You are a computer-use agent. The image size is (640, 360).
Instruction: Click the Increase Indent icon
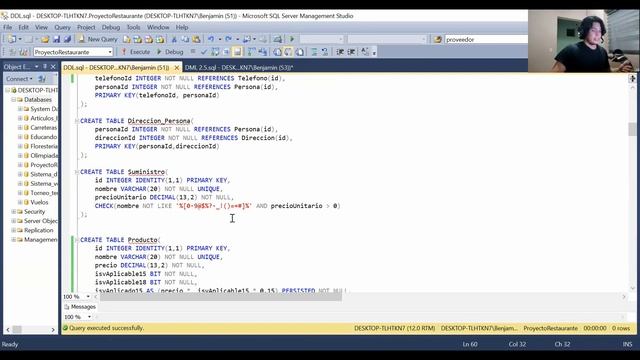pos(351,52)
